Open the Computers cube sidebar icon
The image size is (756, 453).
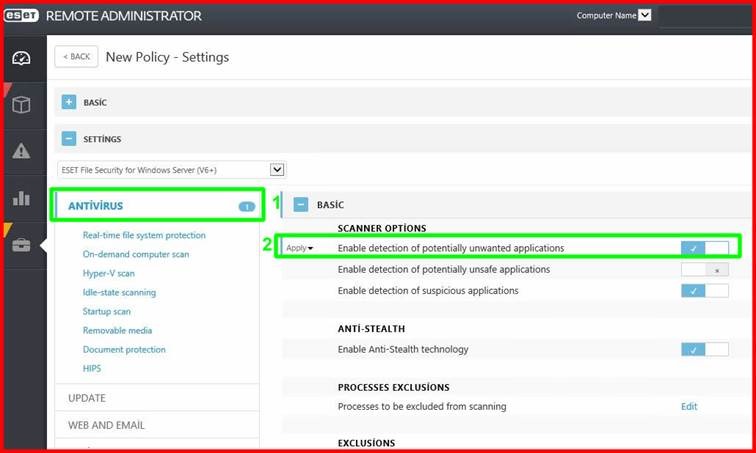pos(21,105)
